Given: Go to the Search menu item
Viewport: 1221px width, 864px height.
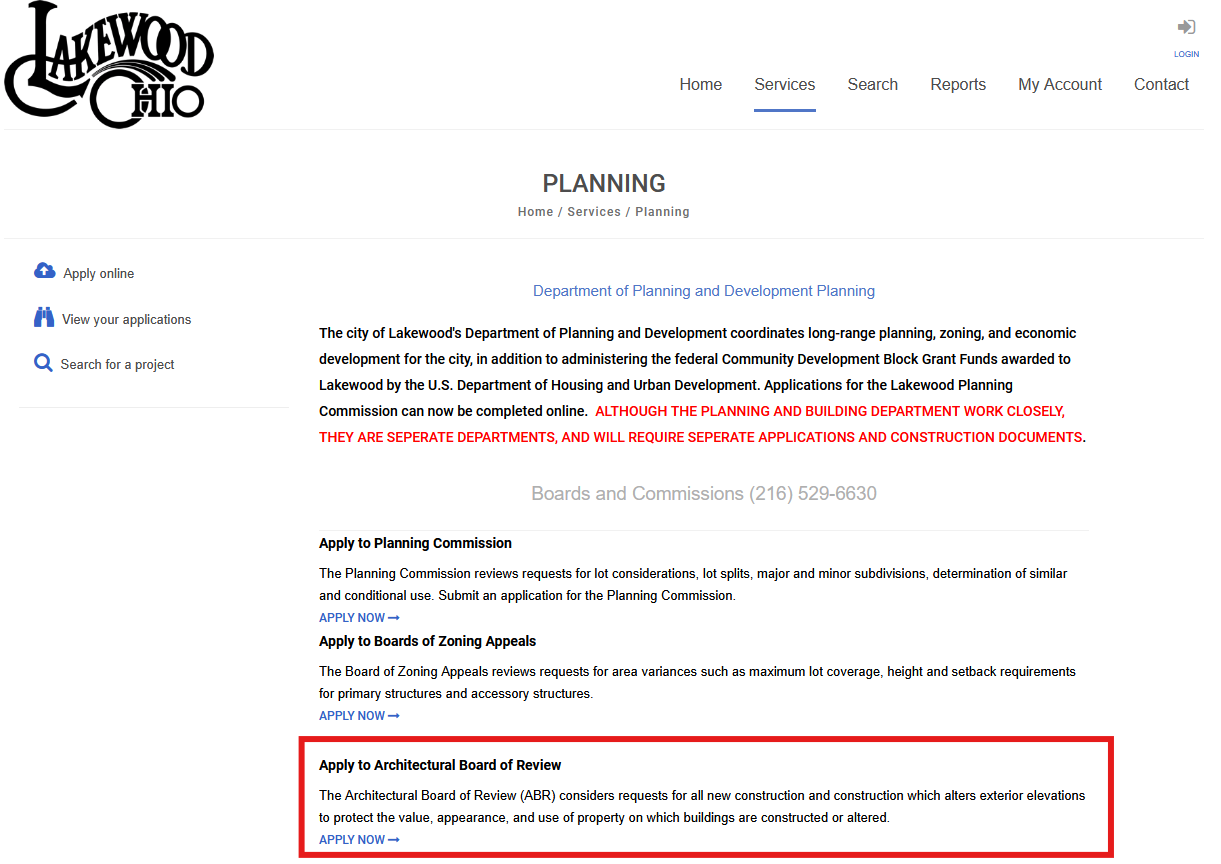Looking at the screenshot, I should coord(873,85).
